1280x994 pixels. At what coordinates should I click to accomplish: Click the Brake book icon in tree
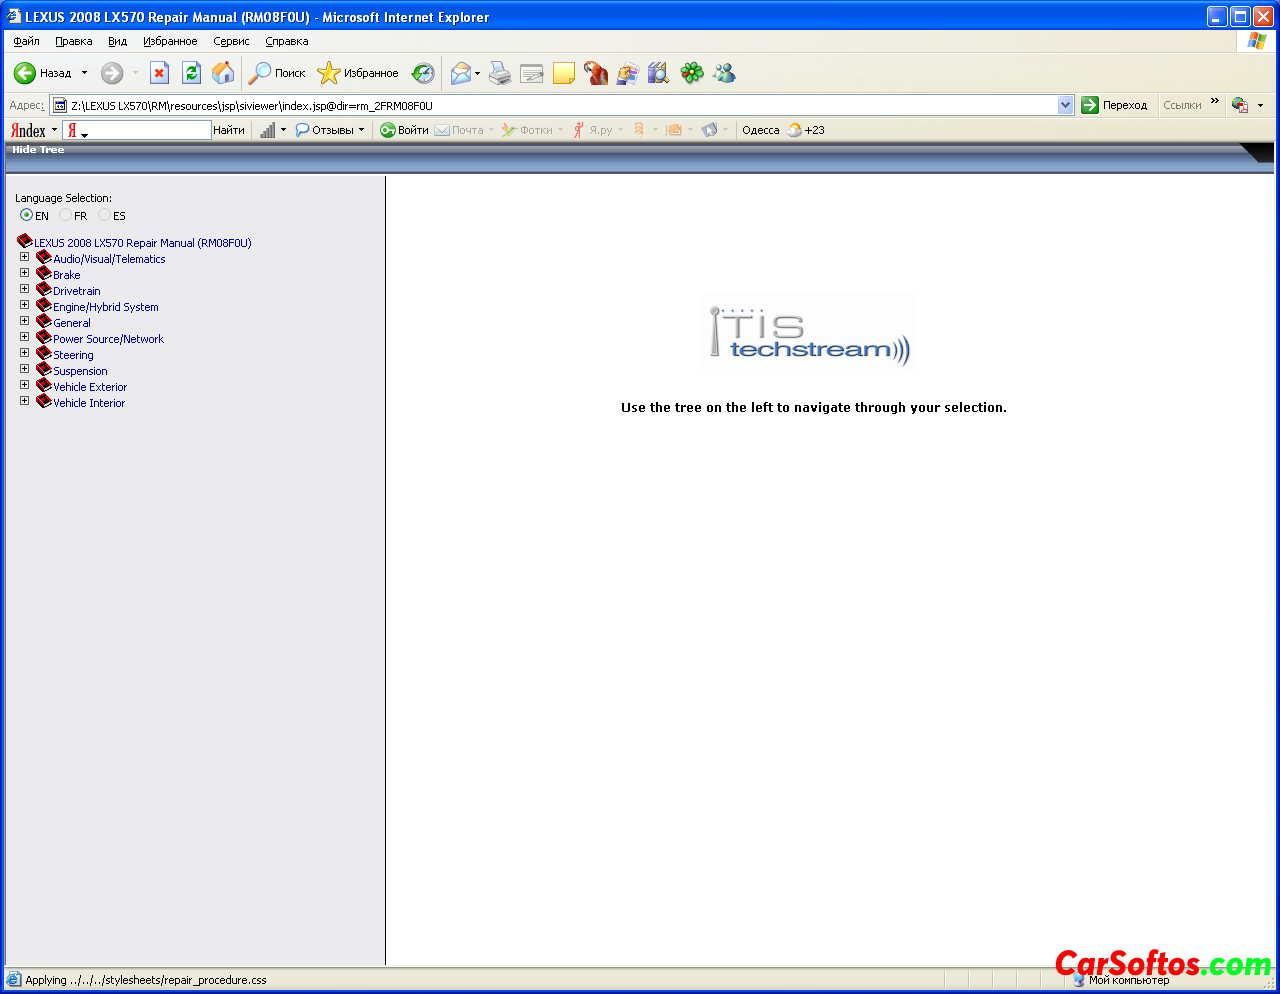[x=44, y=274]
